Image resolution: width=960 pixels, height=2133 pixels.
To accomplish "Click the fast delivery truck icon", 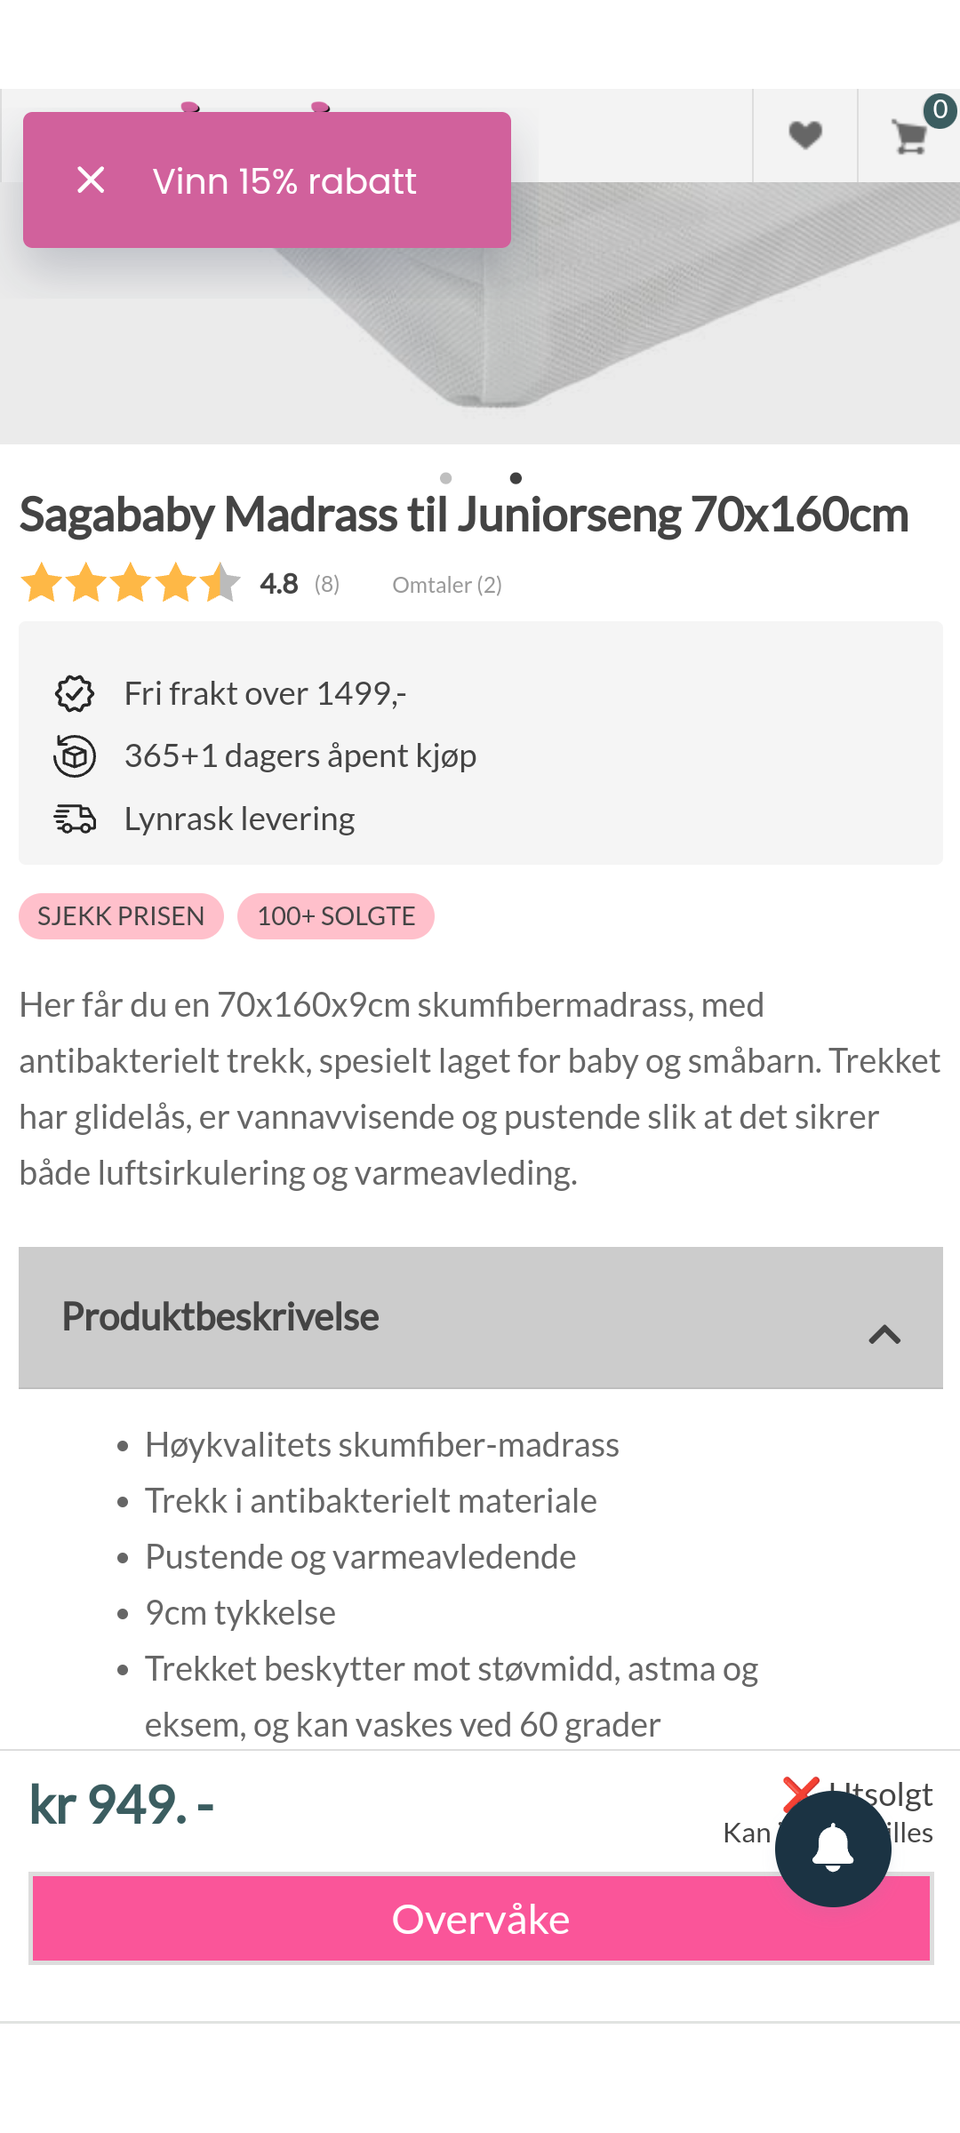I will [74, 819].
